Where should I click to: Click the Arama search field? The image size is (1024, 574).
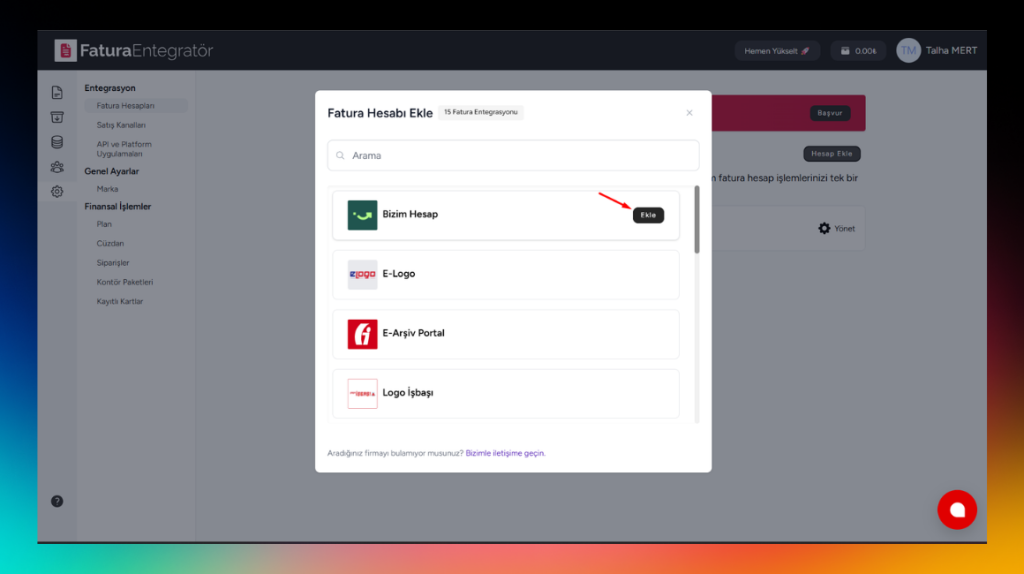[x=513, y=155]
